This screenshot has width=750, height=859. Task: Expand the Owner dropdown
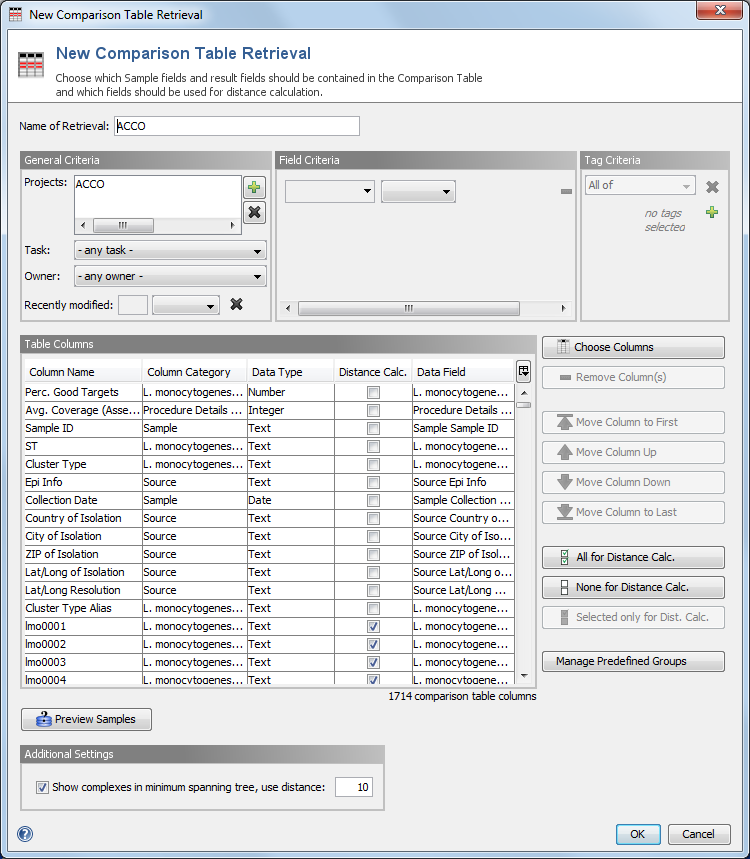pos(170,276)
